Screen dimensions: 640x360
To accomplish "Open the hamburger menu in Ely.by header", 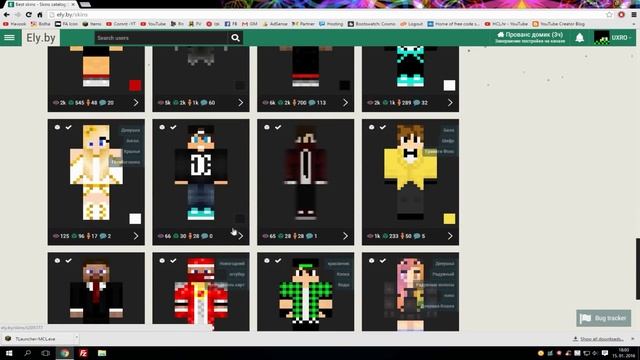I will (9, 38).
